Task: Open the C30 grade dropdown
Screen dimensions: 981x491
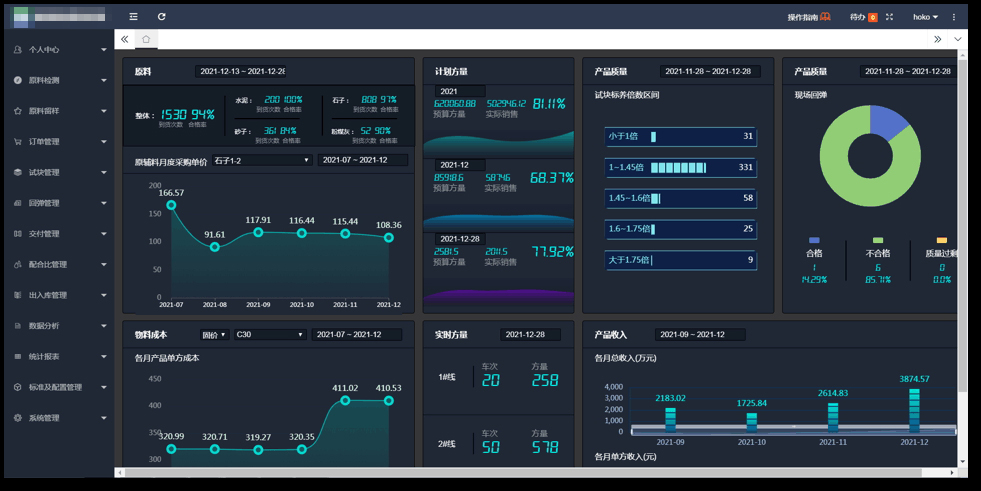Action: pos(269,335)
